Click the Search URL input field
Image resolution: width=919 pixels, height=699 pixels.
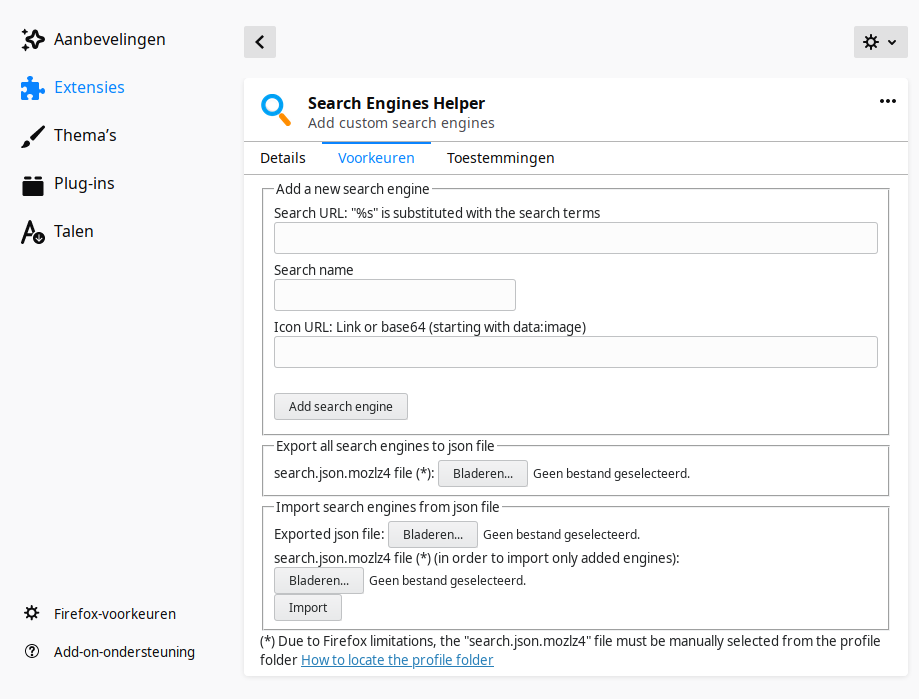tap(575, 238)
